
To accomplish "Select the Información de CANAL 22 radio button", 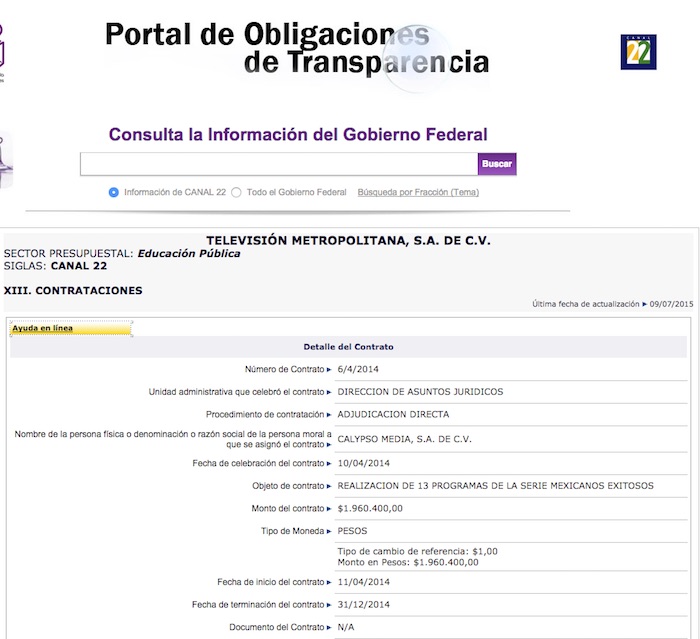I will [113, 192].
